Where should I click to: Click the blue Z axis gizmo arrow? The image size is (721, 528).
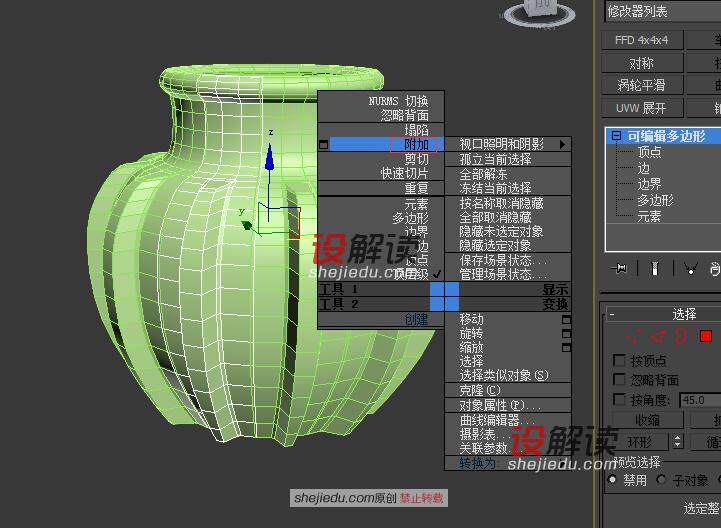[x=269, y=158]
